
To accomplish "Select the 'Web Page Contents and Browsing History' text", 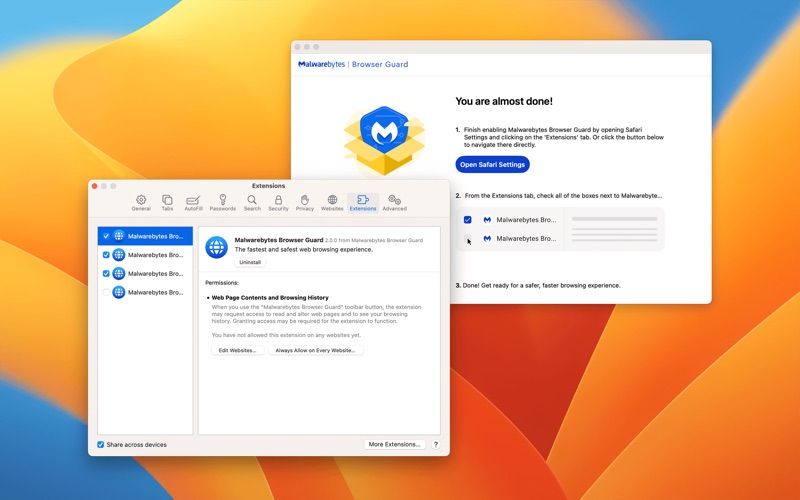I will coord(270,297).
